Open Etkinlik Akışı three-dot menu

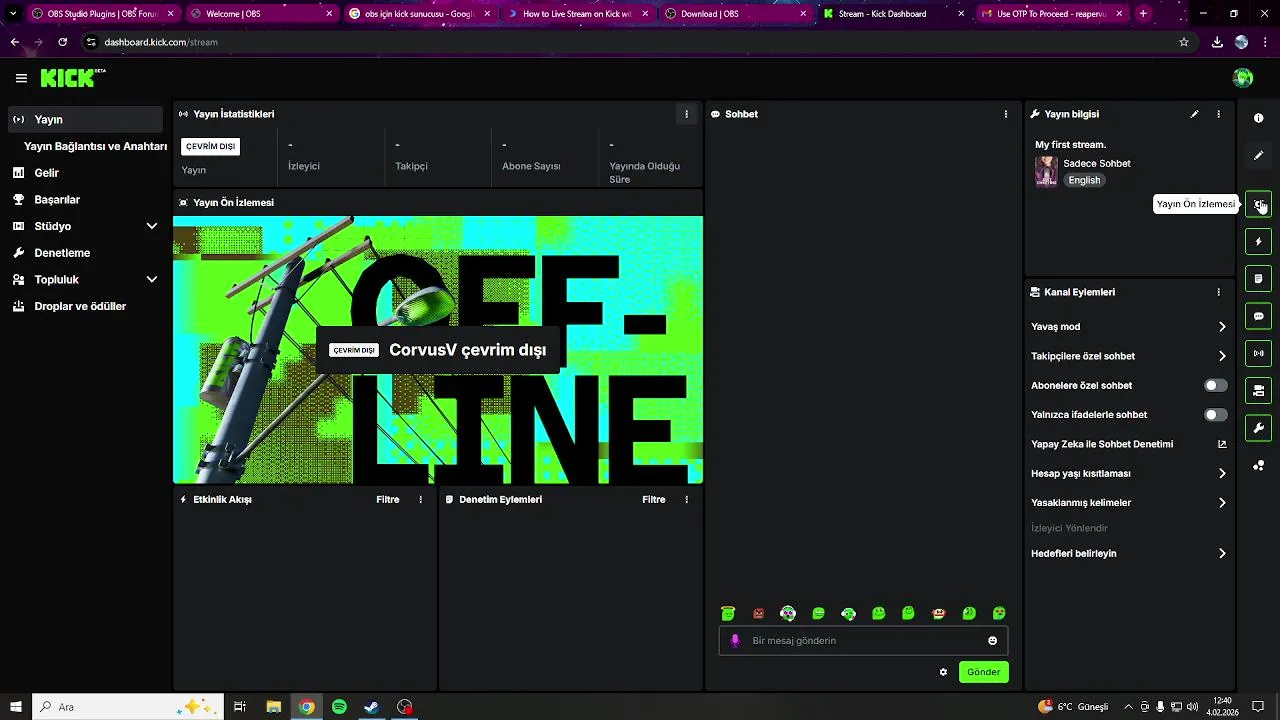[x=420, y=499]
